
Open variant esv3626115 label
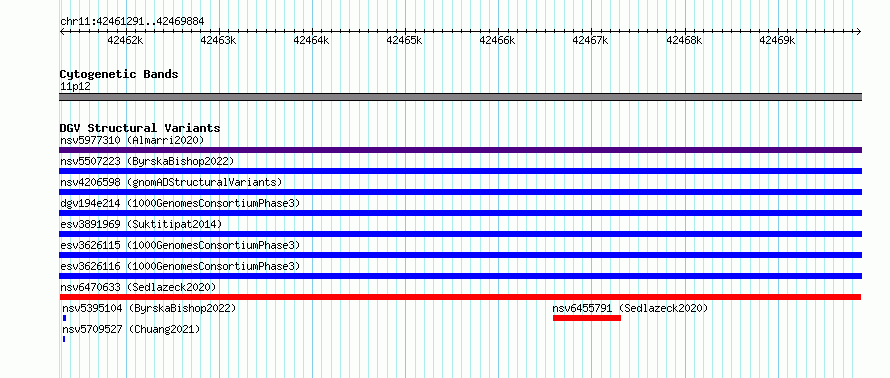click(180, 245)
